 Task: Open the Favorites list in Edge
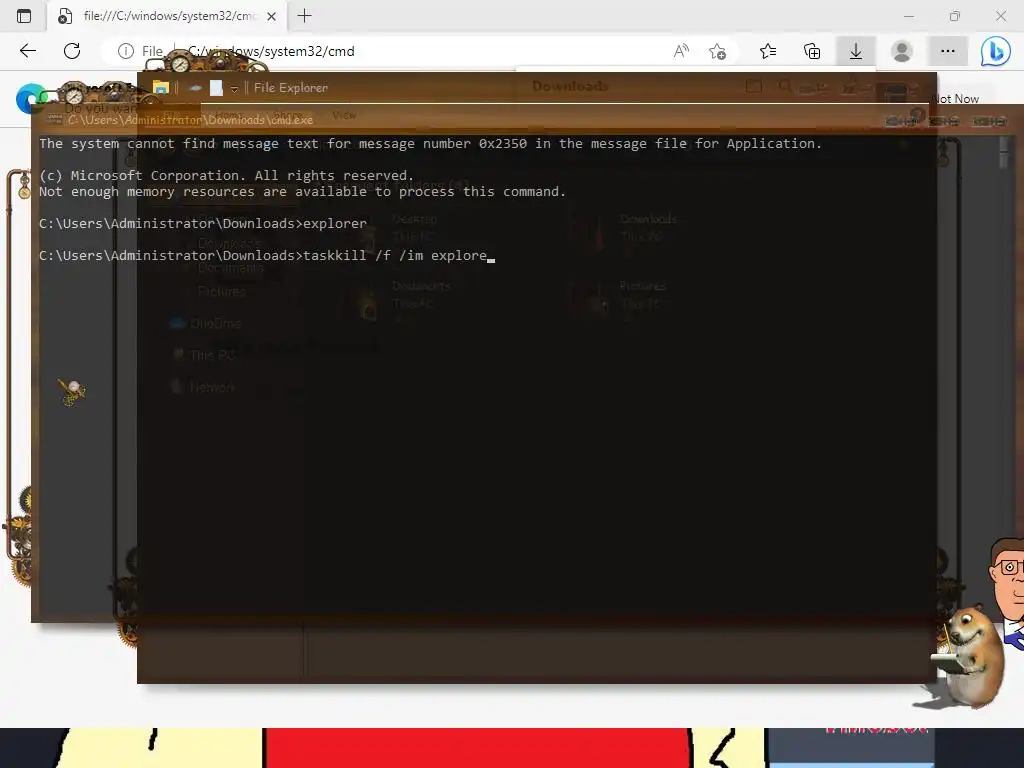[768, 51]
